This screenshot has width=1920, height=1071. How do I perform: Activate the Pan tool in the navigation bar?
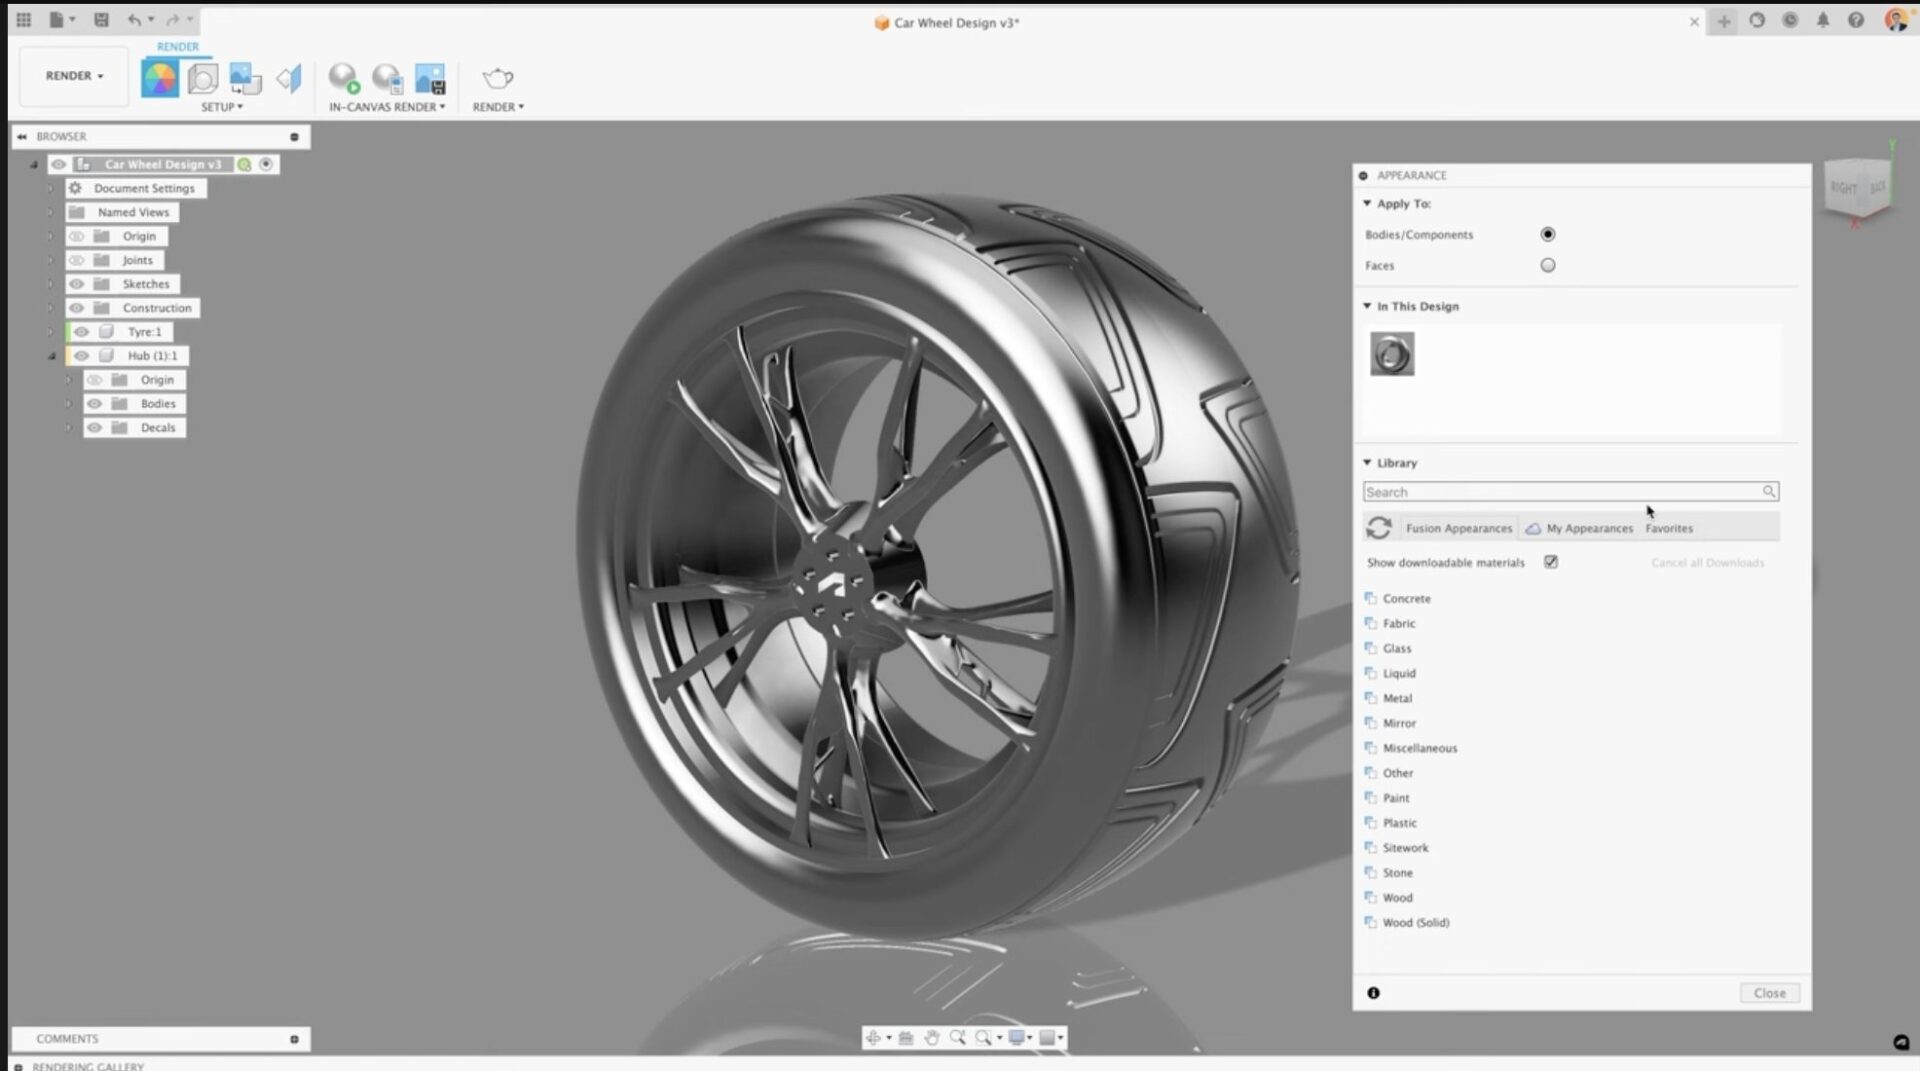coord(932,1038)
